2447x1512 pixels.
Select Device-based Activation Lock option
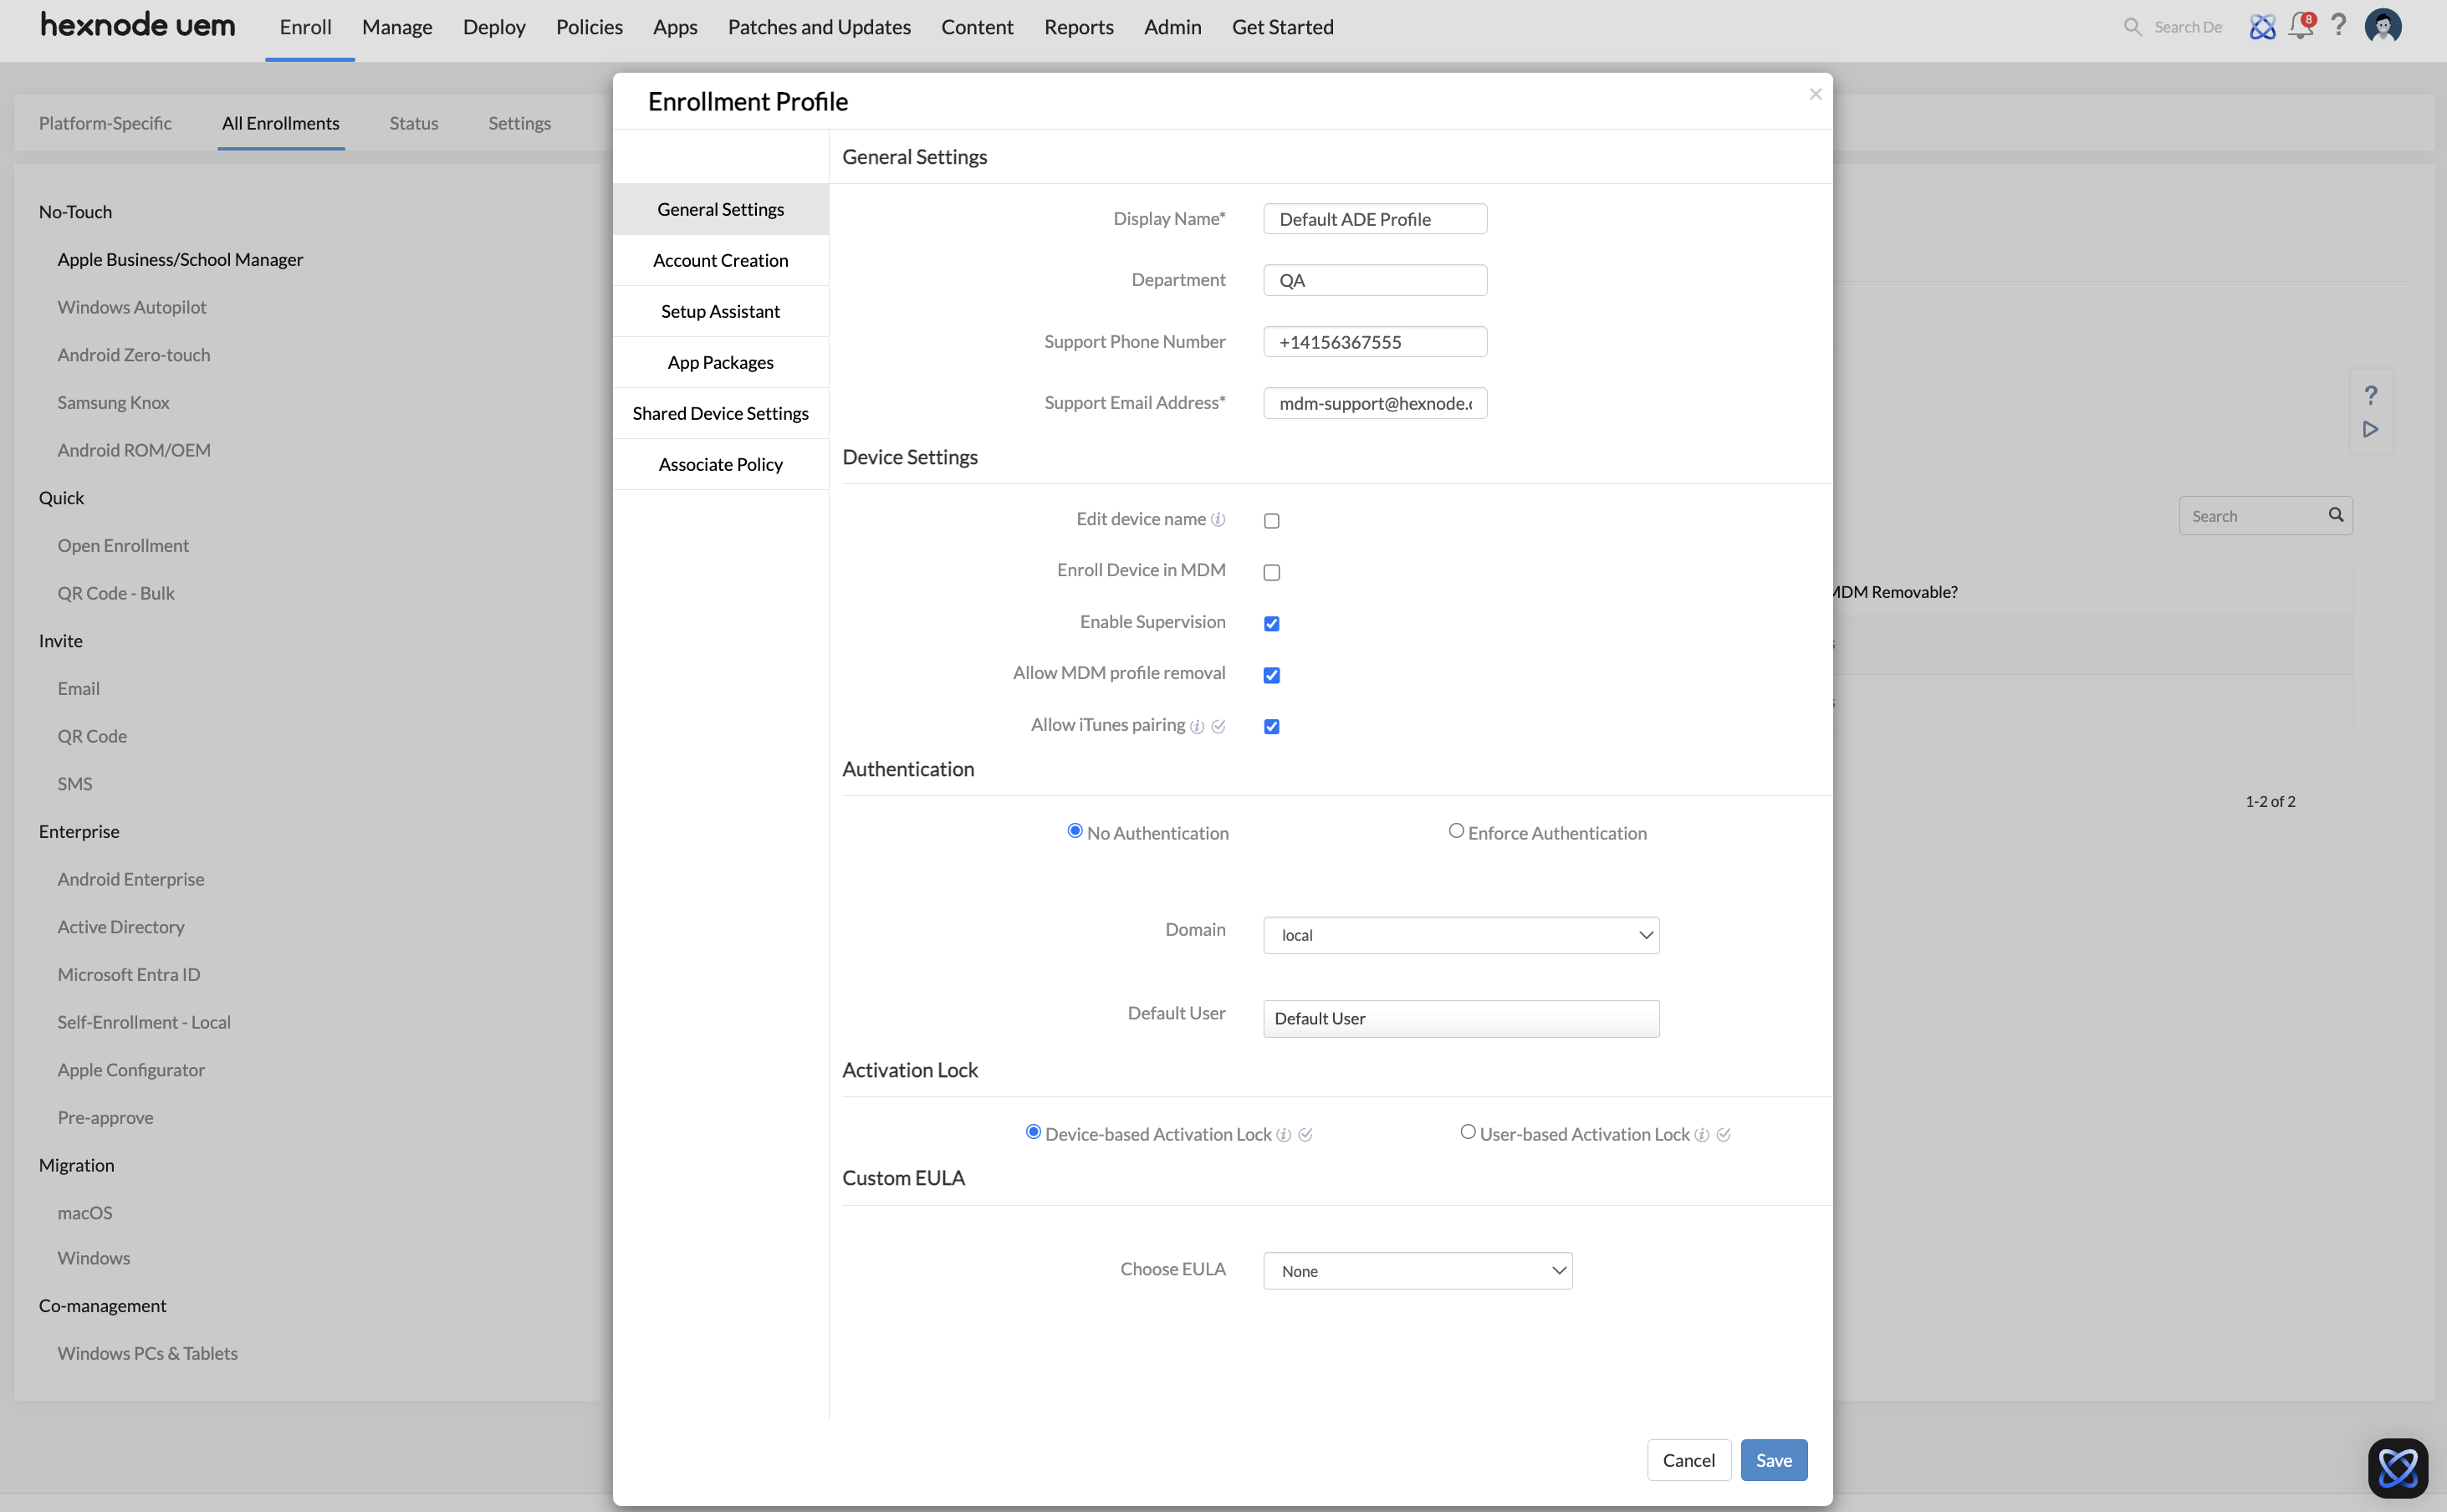coord(1033,1132)
